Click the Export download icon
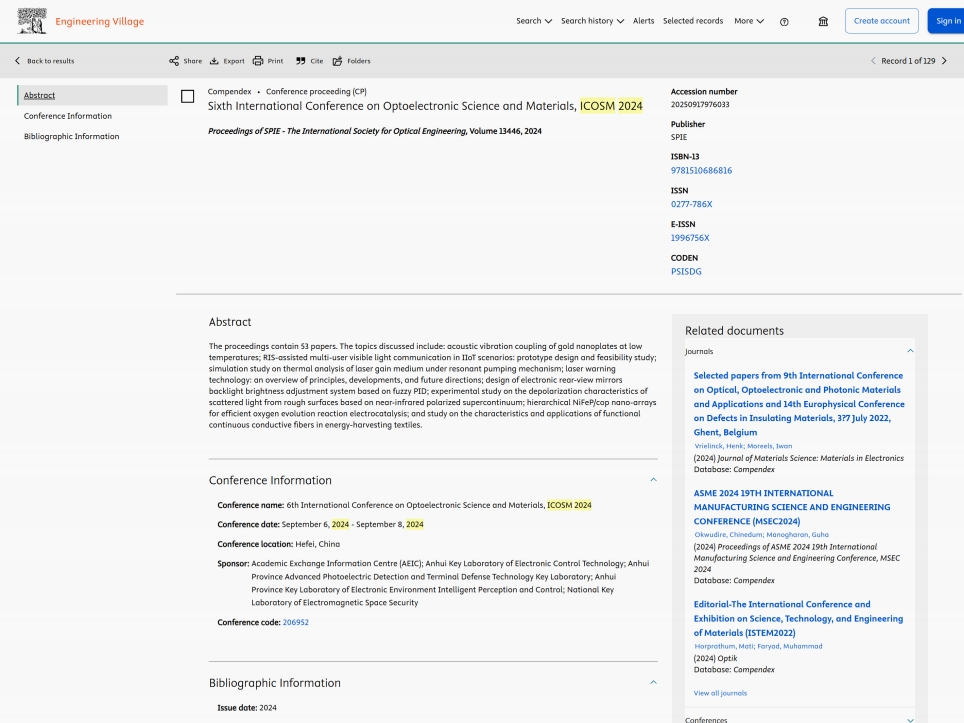964x723 pixels. 214,61
